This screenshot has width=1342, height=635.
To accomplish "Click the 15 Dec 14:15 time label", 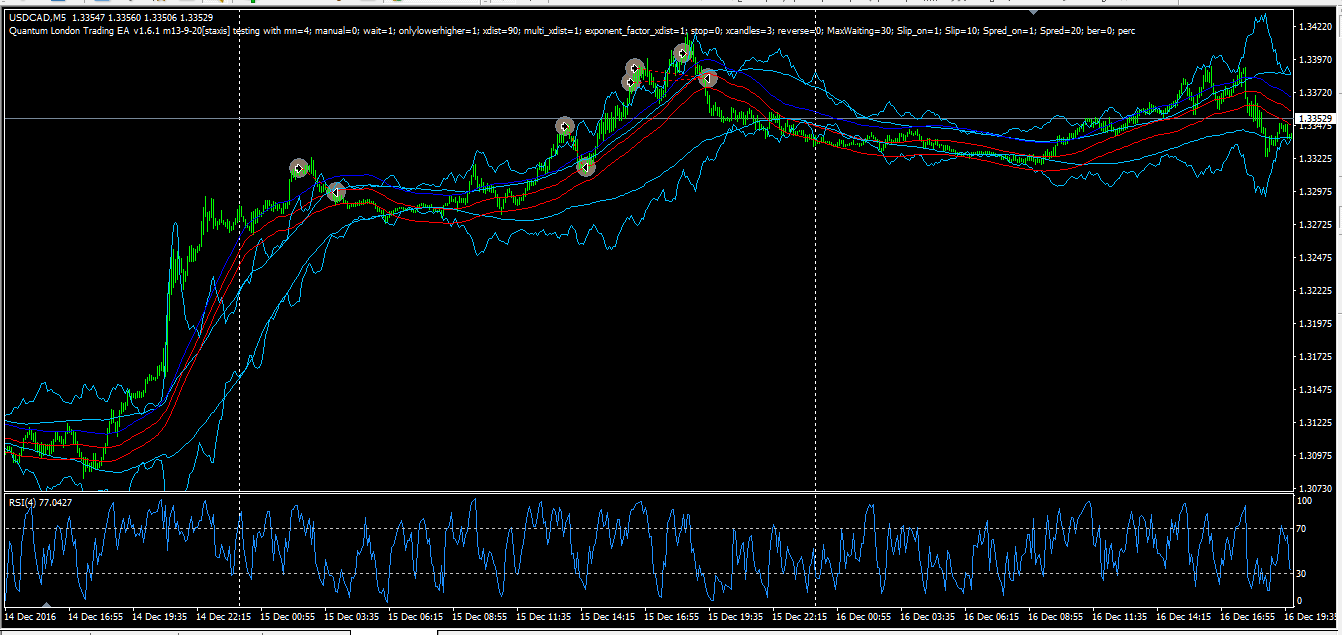I will (x=606, y=618).
